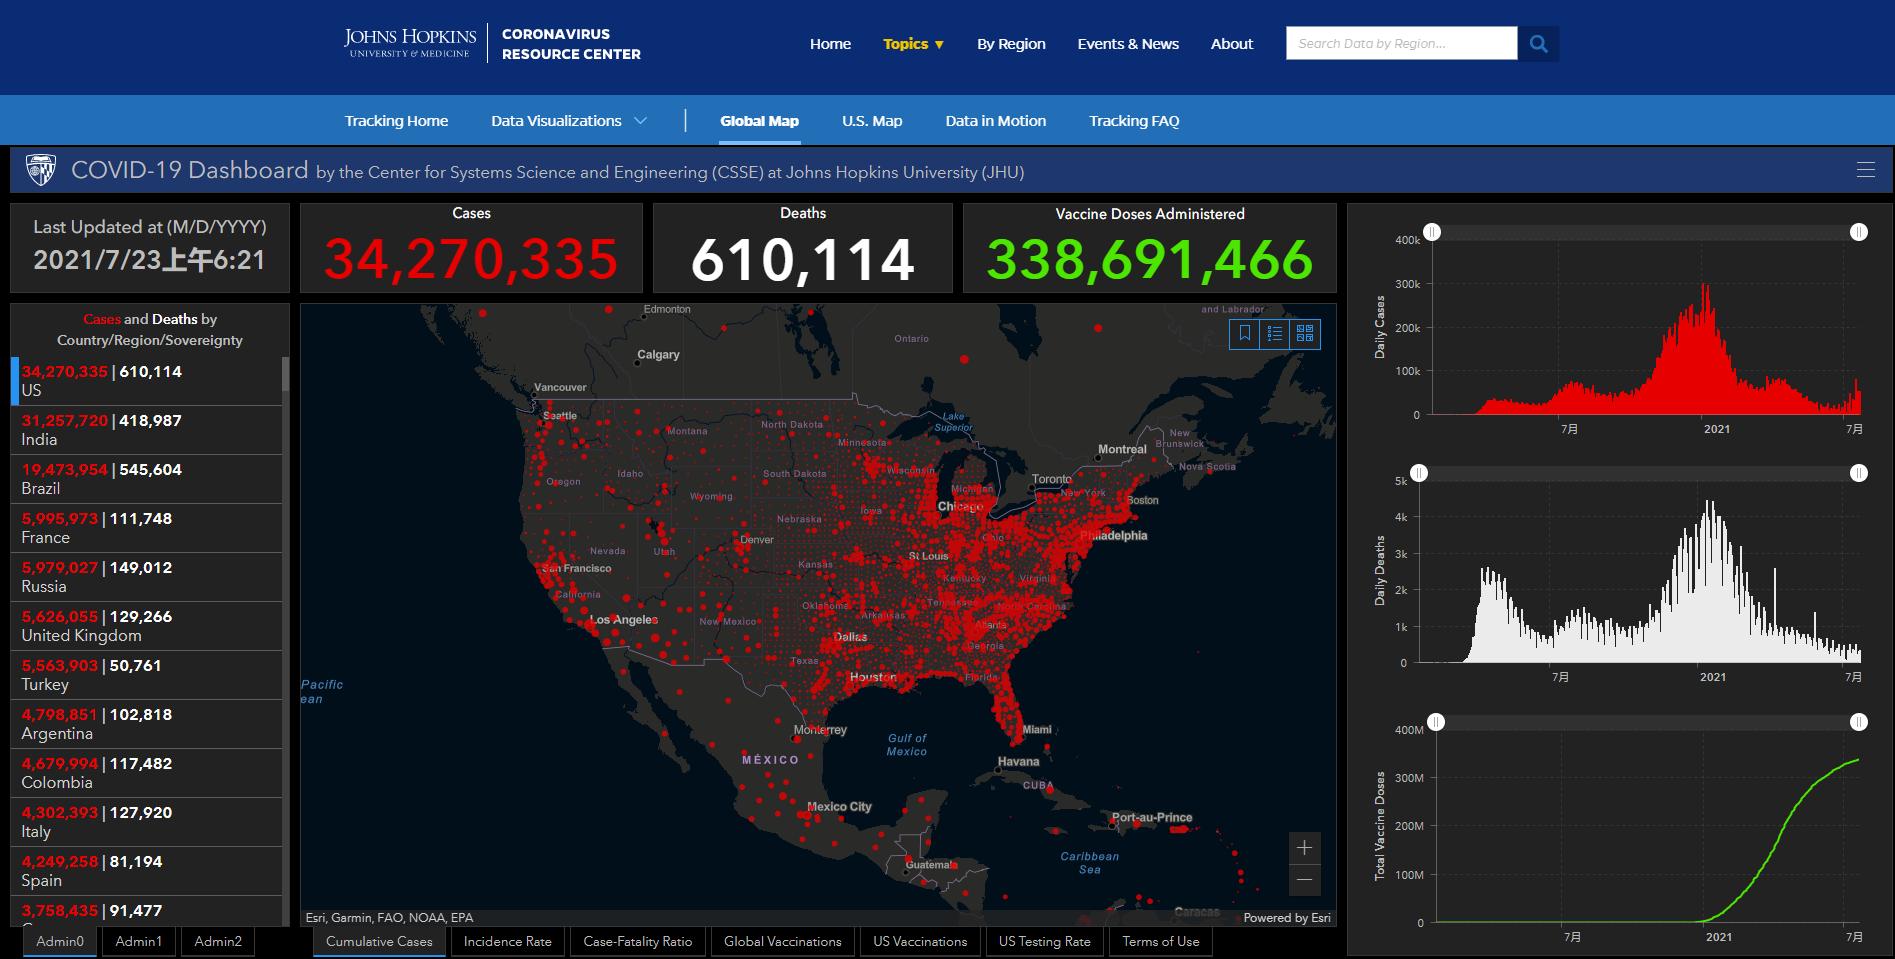Open the By Region menu item
1895x959 pixels.
click(x=1011, y=44)
